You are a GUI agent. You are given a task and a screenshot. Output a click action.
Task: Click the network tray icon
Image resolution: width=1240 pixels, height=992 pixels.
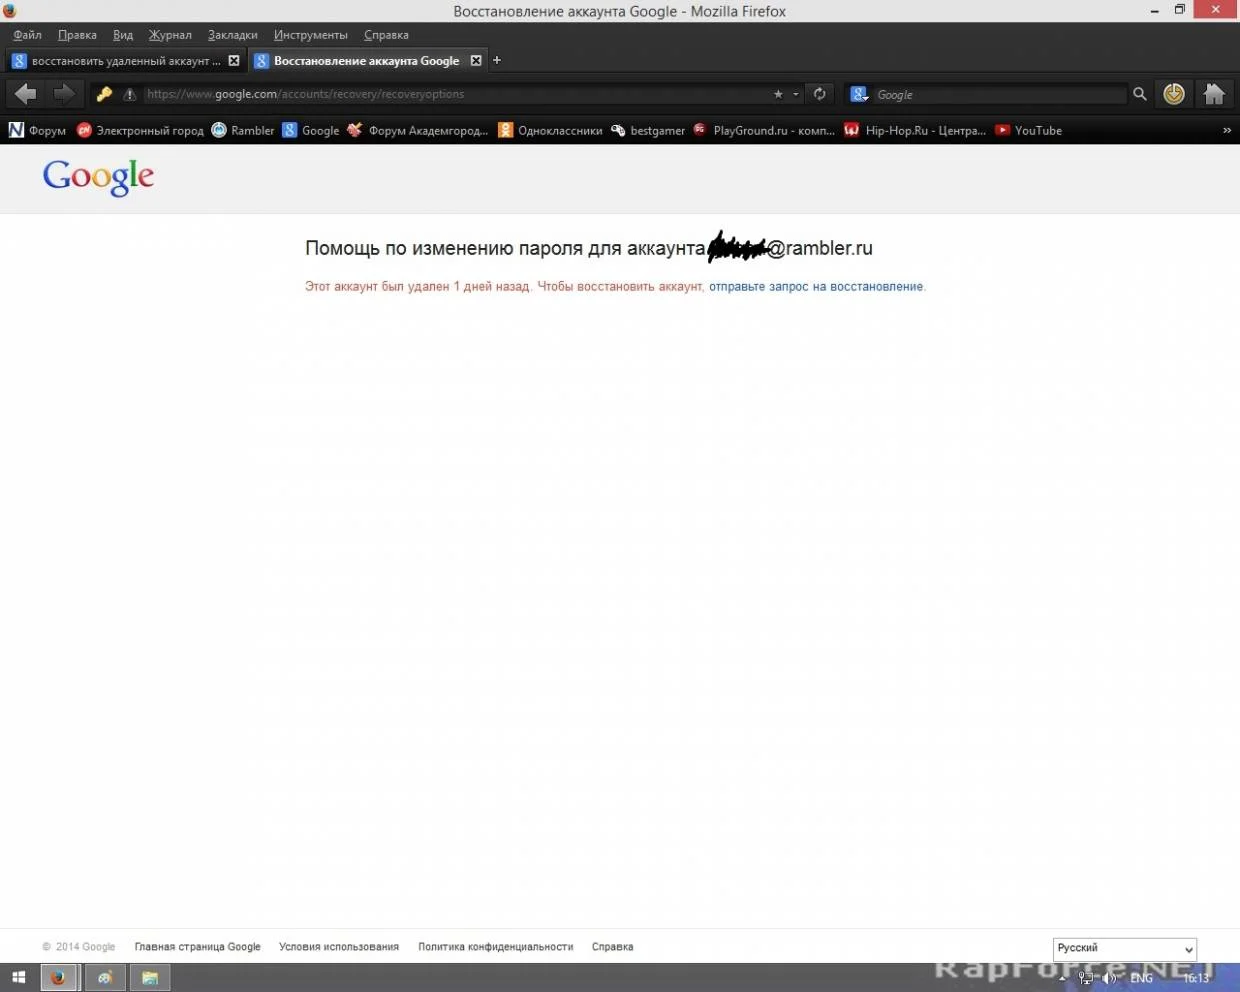click(x=1086, y=978)
